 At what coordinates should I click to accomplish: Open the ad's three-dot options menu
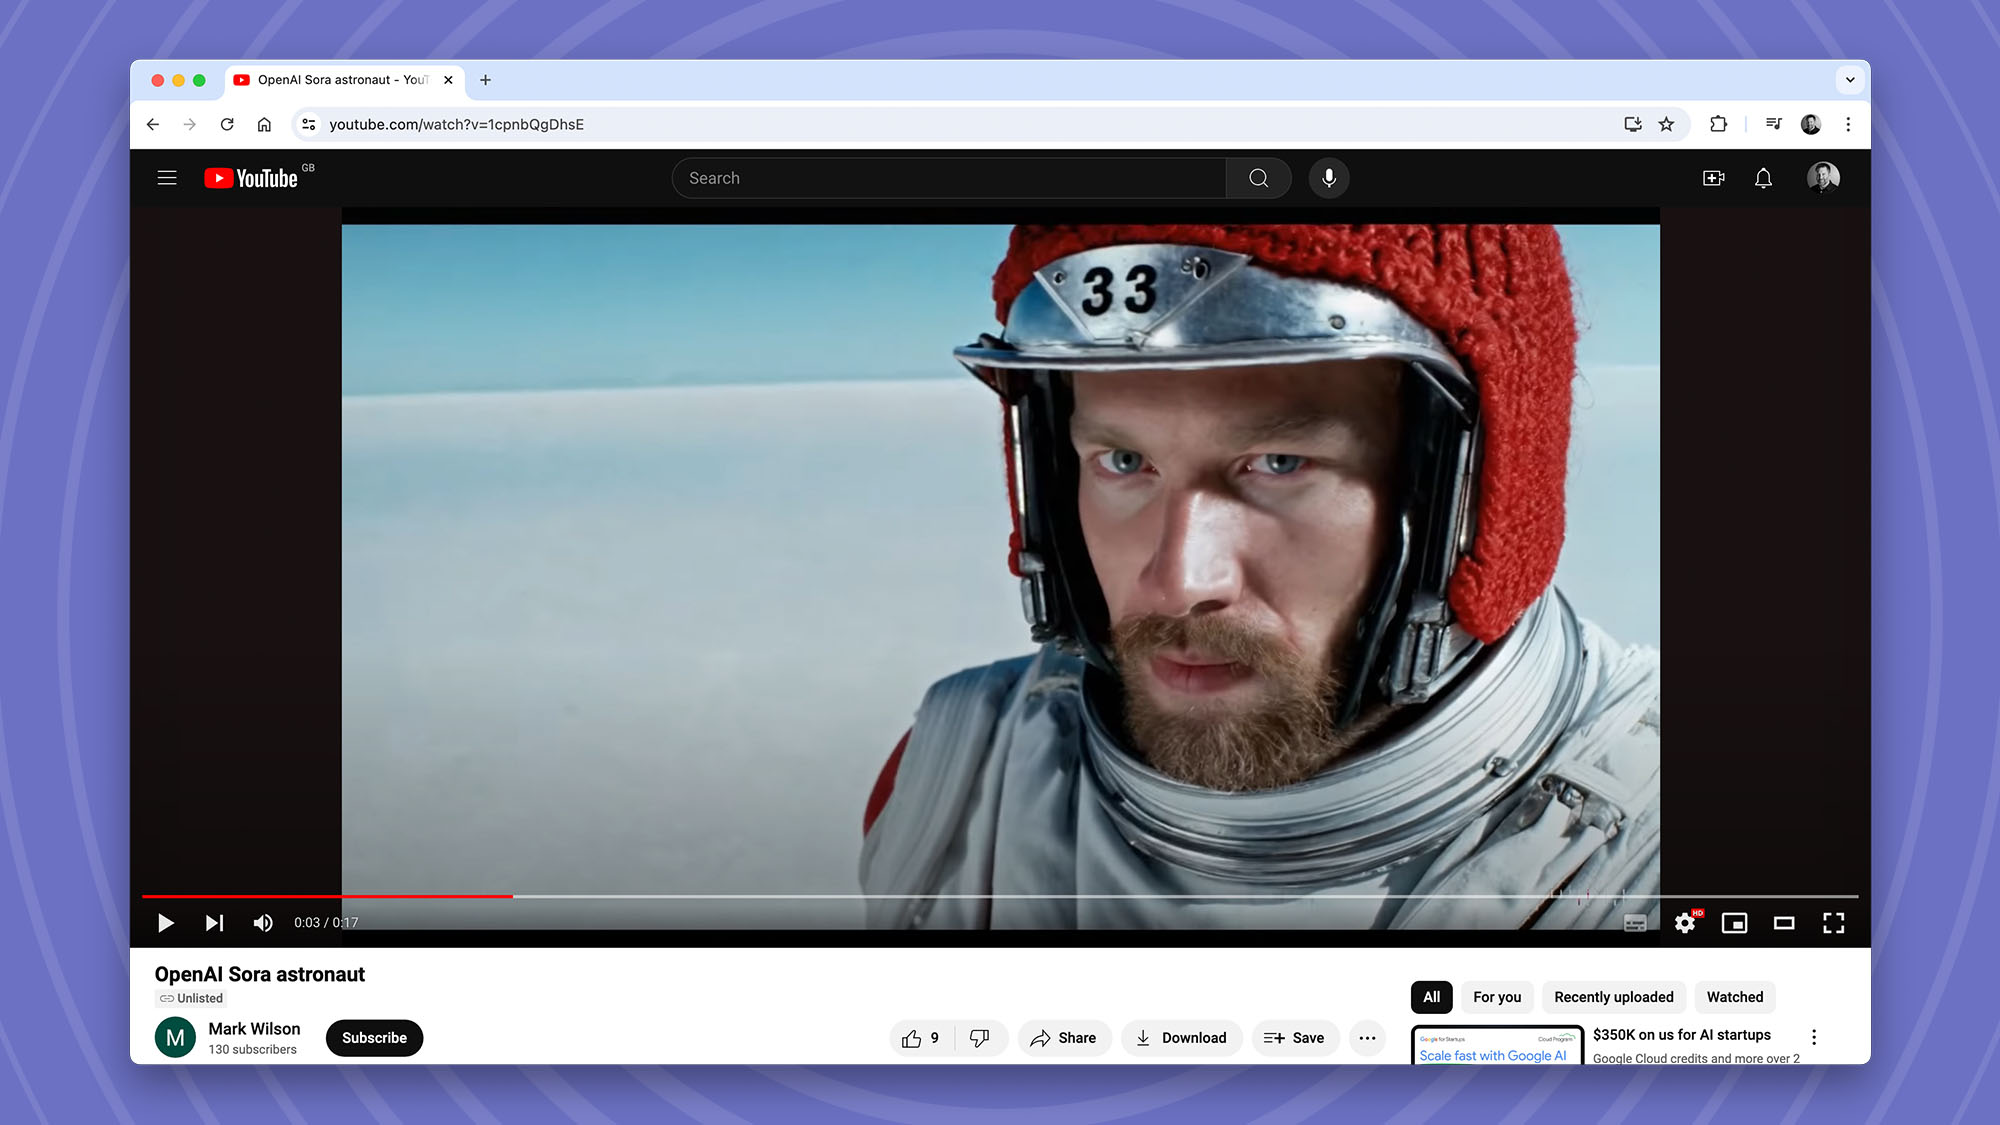click(x=1814, y=1038)
